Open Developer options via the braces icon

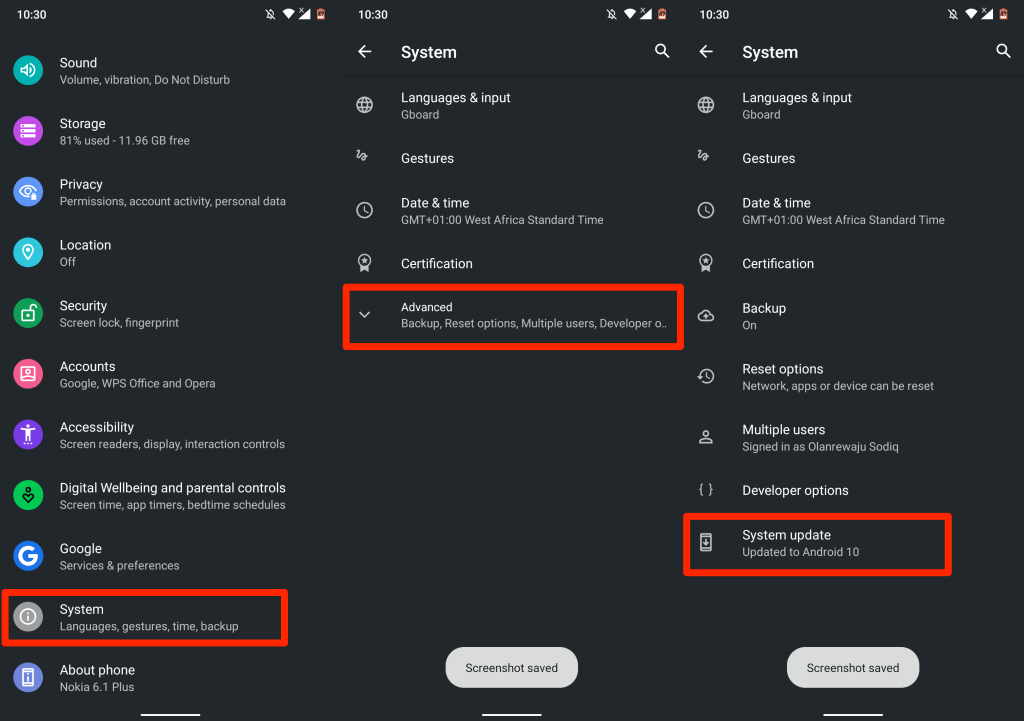coord(706,490)
